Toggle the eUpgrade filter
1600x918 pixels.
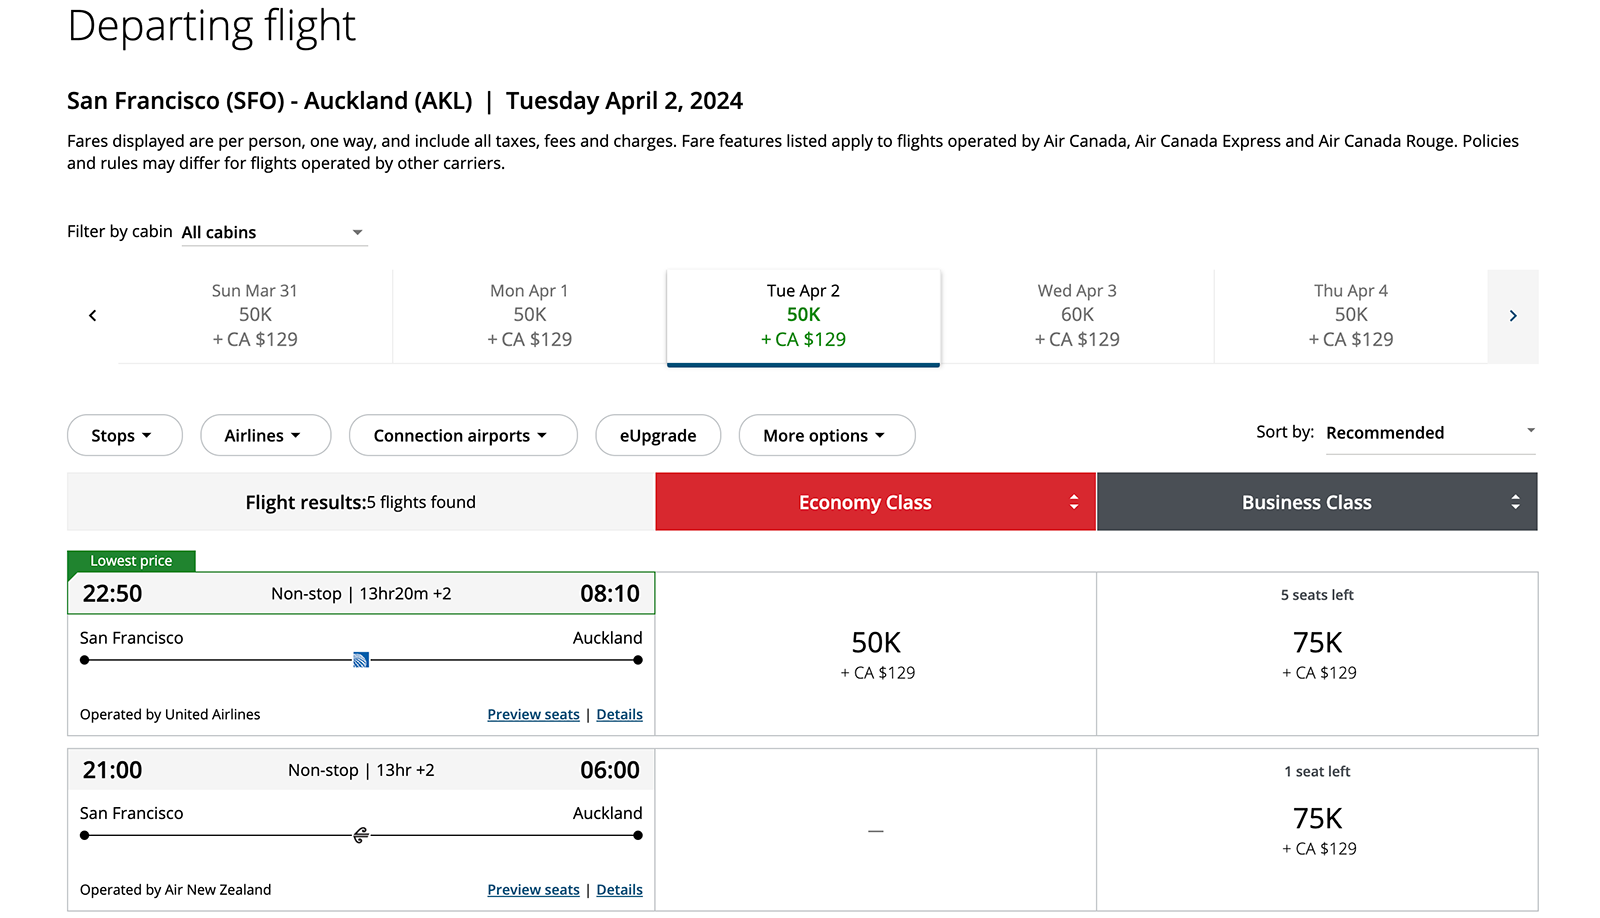pyautogui.click(x=657, y=435)
